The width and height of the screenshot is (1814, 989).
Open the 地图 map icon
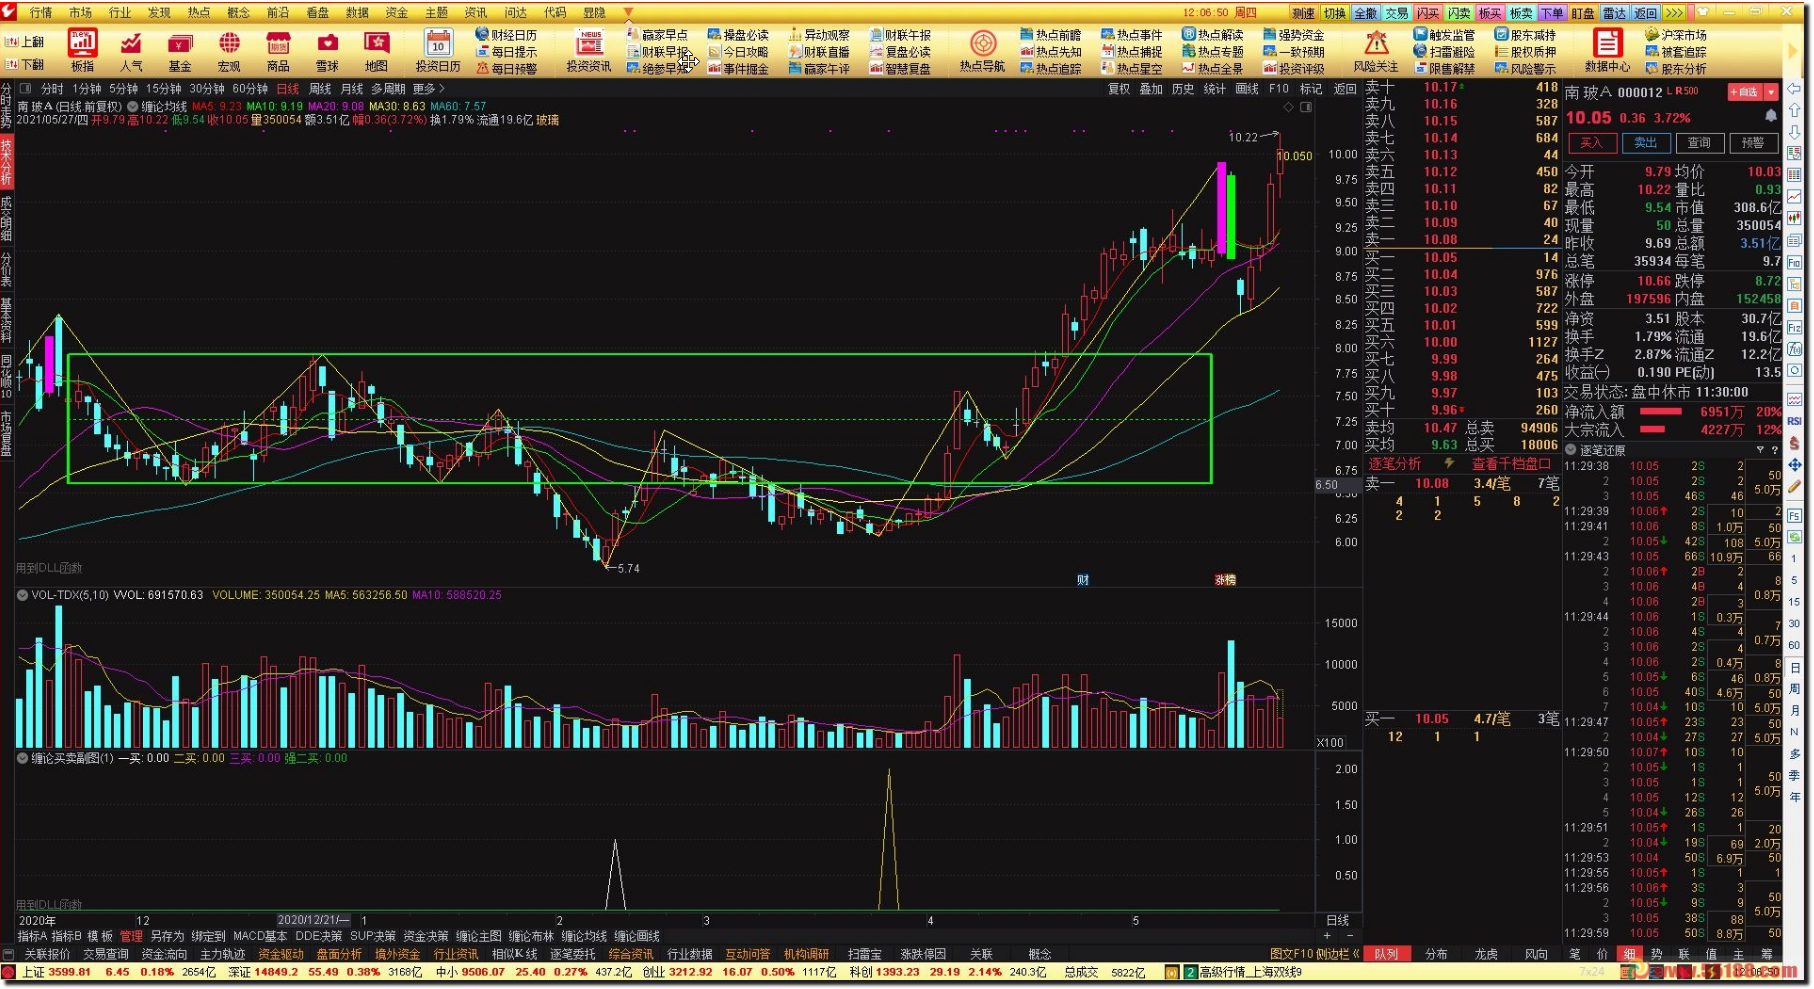point(376,50)
